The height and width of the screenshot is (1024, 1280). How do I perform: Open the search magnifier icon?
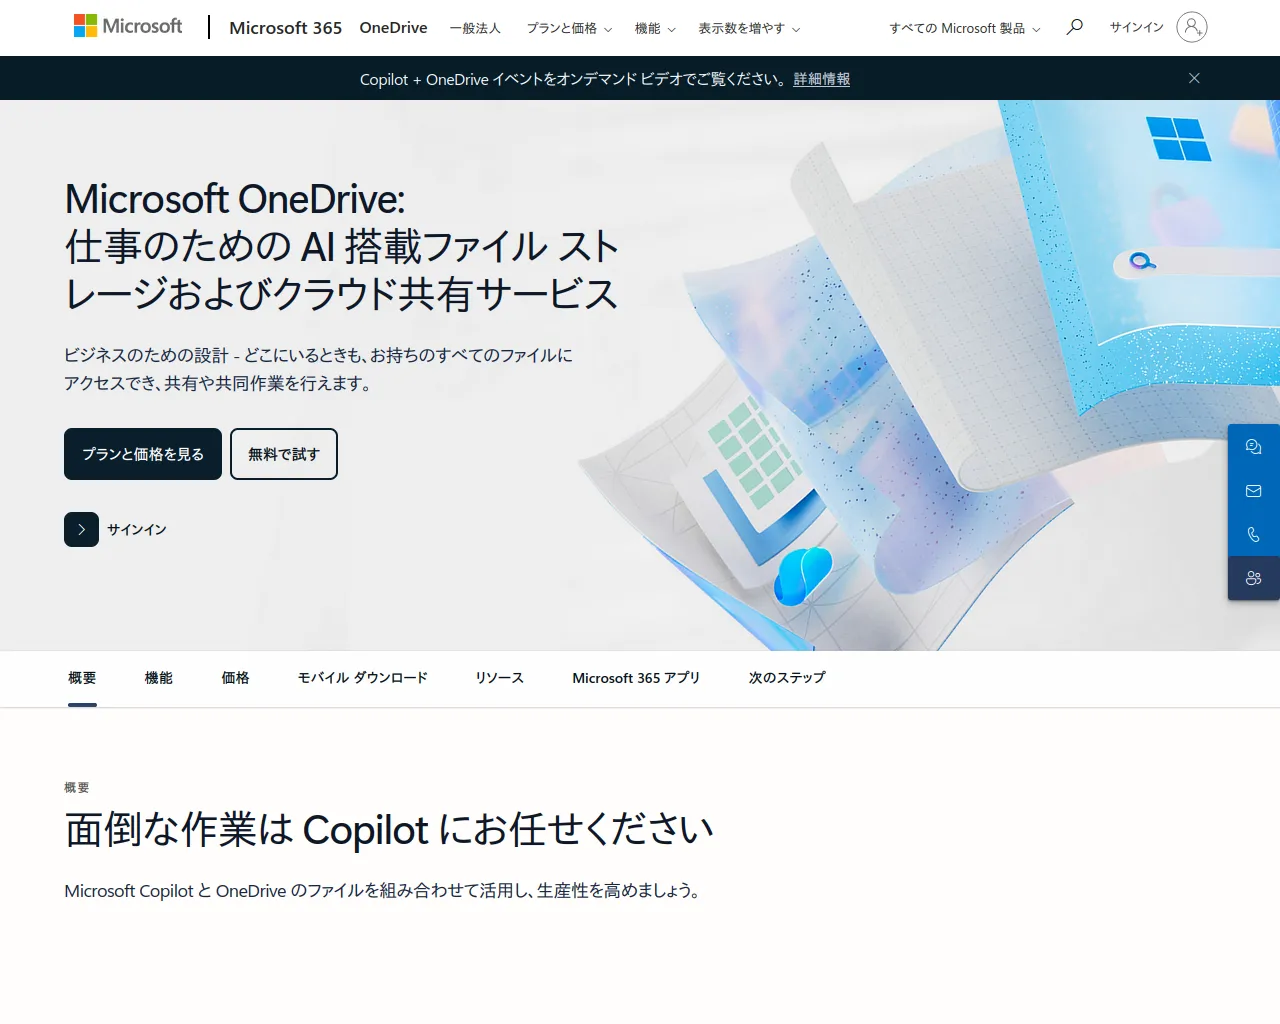tap(1075, 27)
